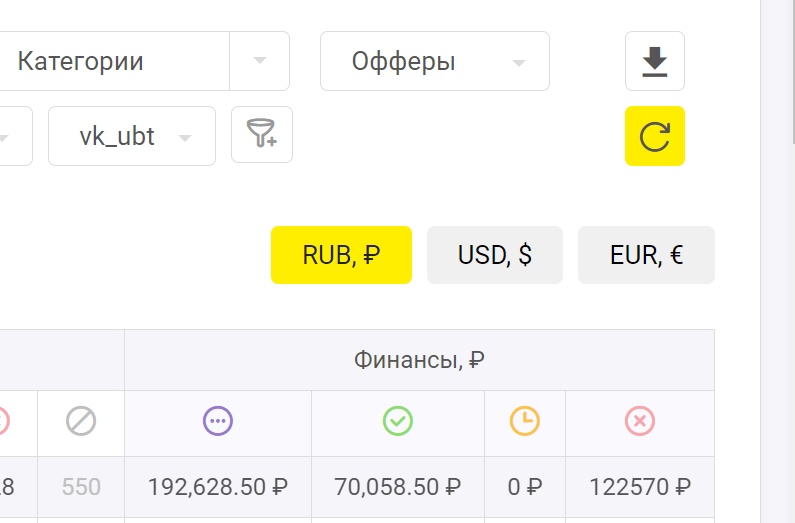Open the vk_ubt dropdown
795x523 pixels.
(131, 136)
